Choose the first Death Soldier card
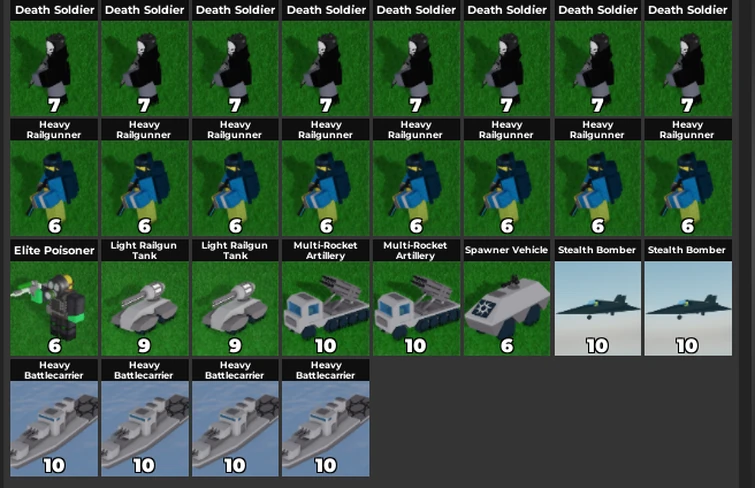 click(x=54, y=58)
